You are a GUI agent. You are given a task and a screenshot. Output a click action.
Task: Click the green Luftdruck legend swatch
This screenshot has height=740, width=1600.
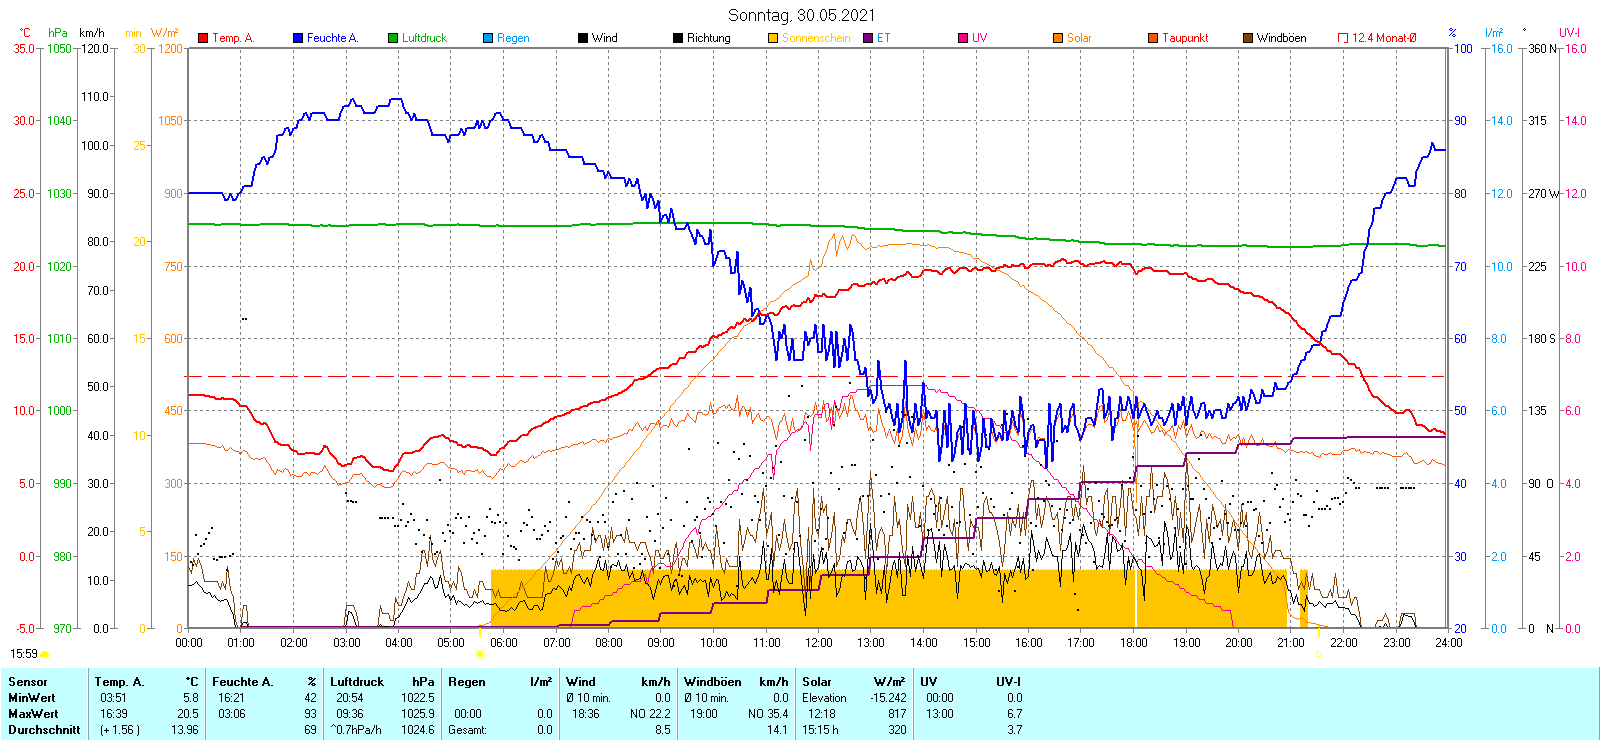(x=393, y=38)
